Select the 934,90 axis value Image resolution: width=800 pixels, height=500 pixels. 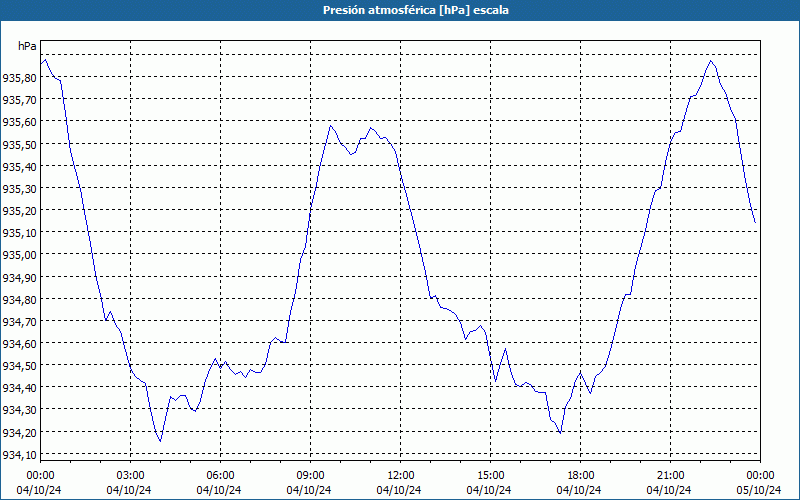[20, 277]
